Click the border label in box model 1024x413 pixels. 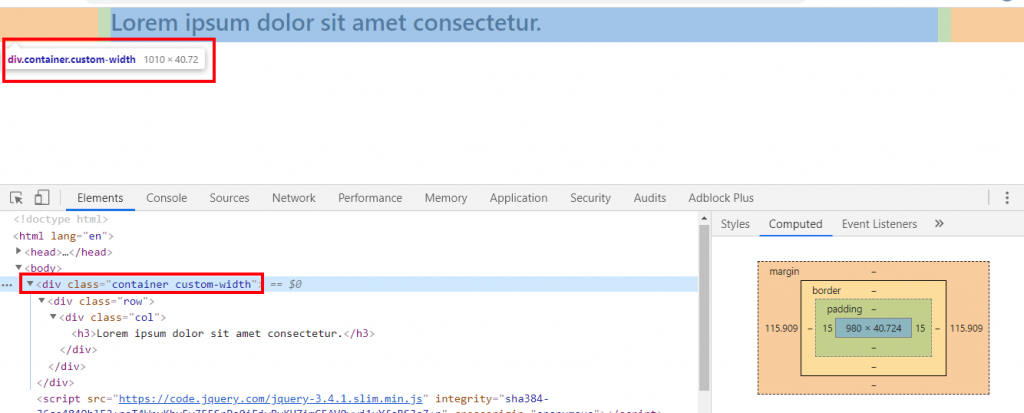[x=827, y=290]
